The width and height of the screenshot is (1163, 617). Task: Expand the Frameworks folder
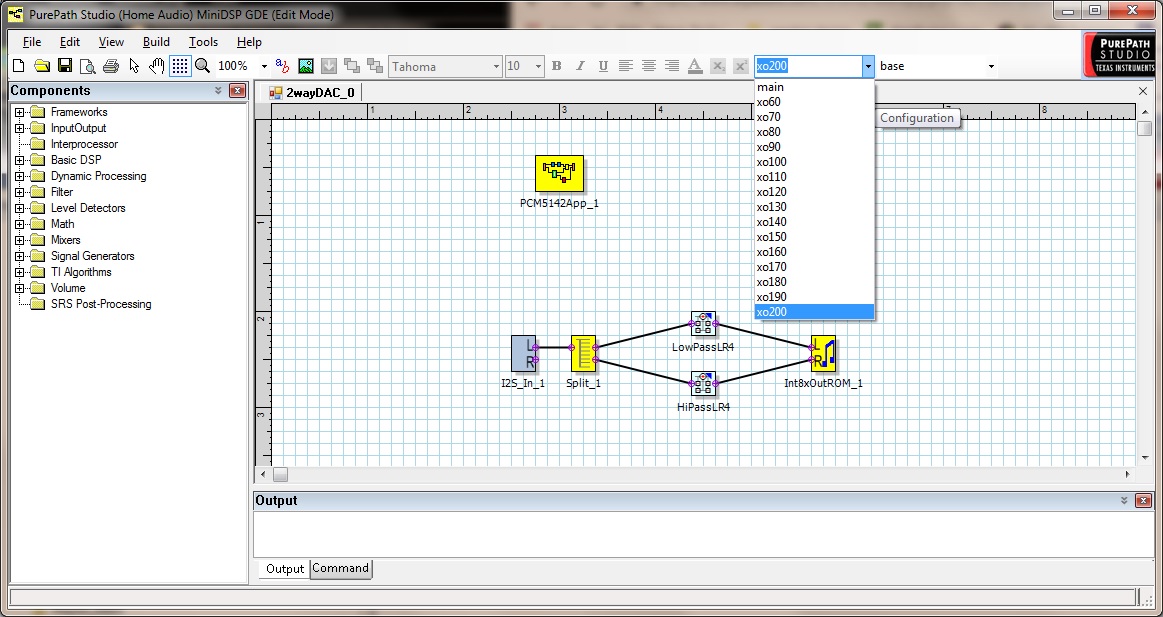[x=19, y=112]
